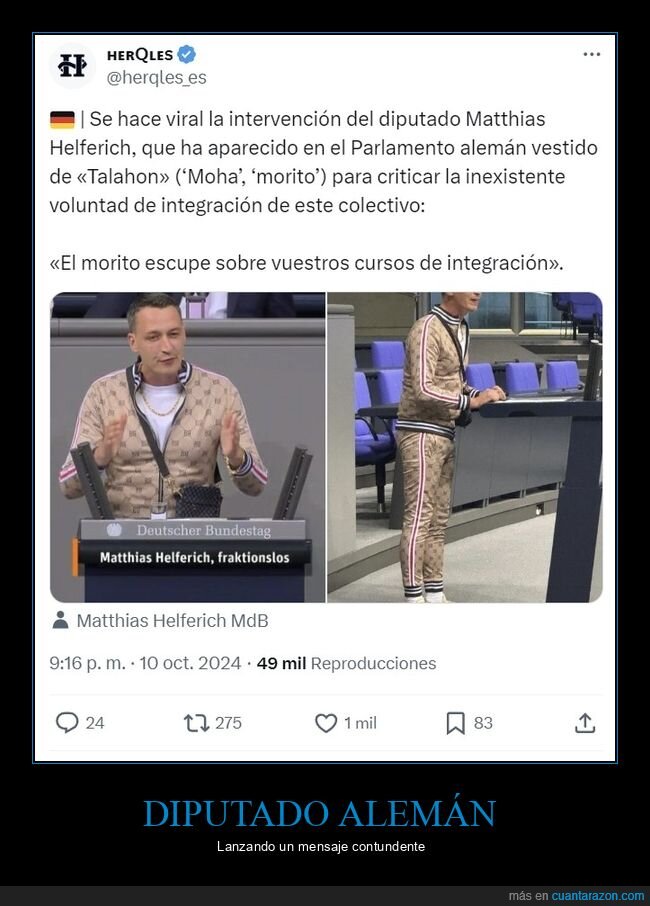Viewport: 650px width, 906px height.
Task: Open the cuantarazon.com link
Action: [597, 896]
